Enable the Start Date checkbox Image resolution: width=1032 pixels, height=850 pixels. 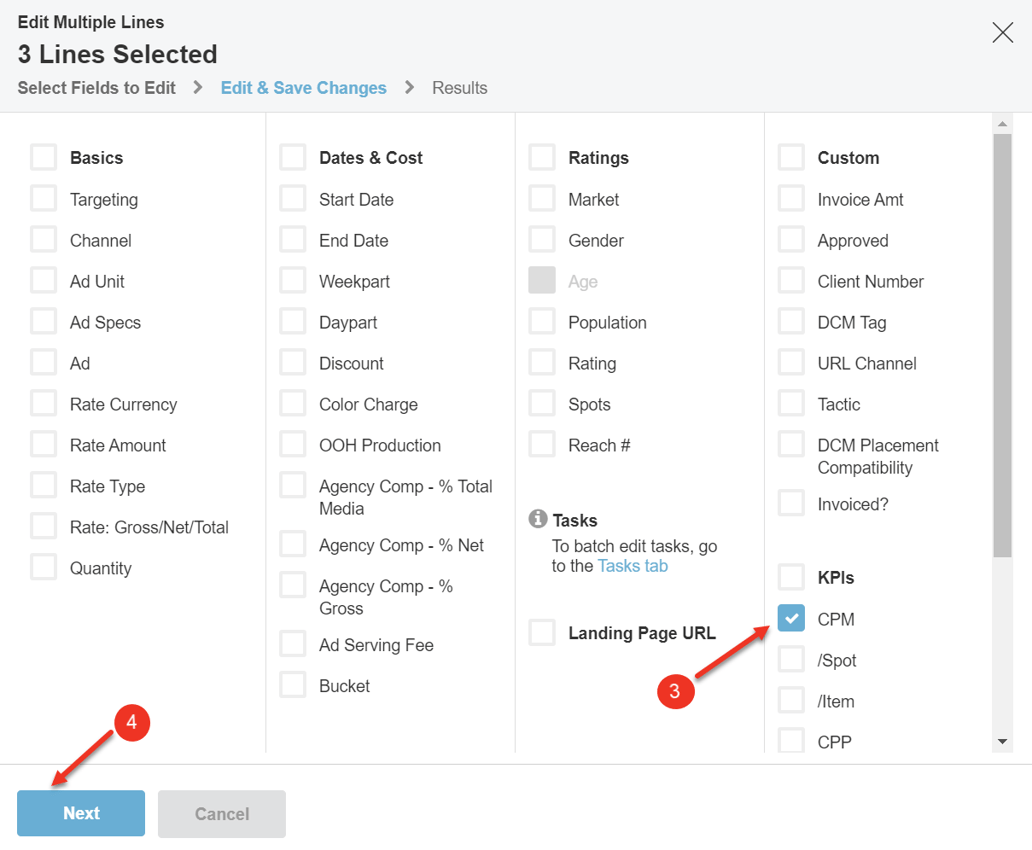pos(293,198)
